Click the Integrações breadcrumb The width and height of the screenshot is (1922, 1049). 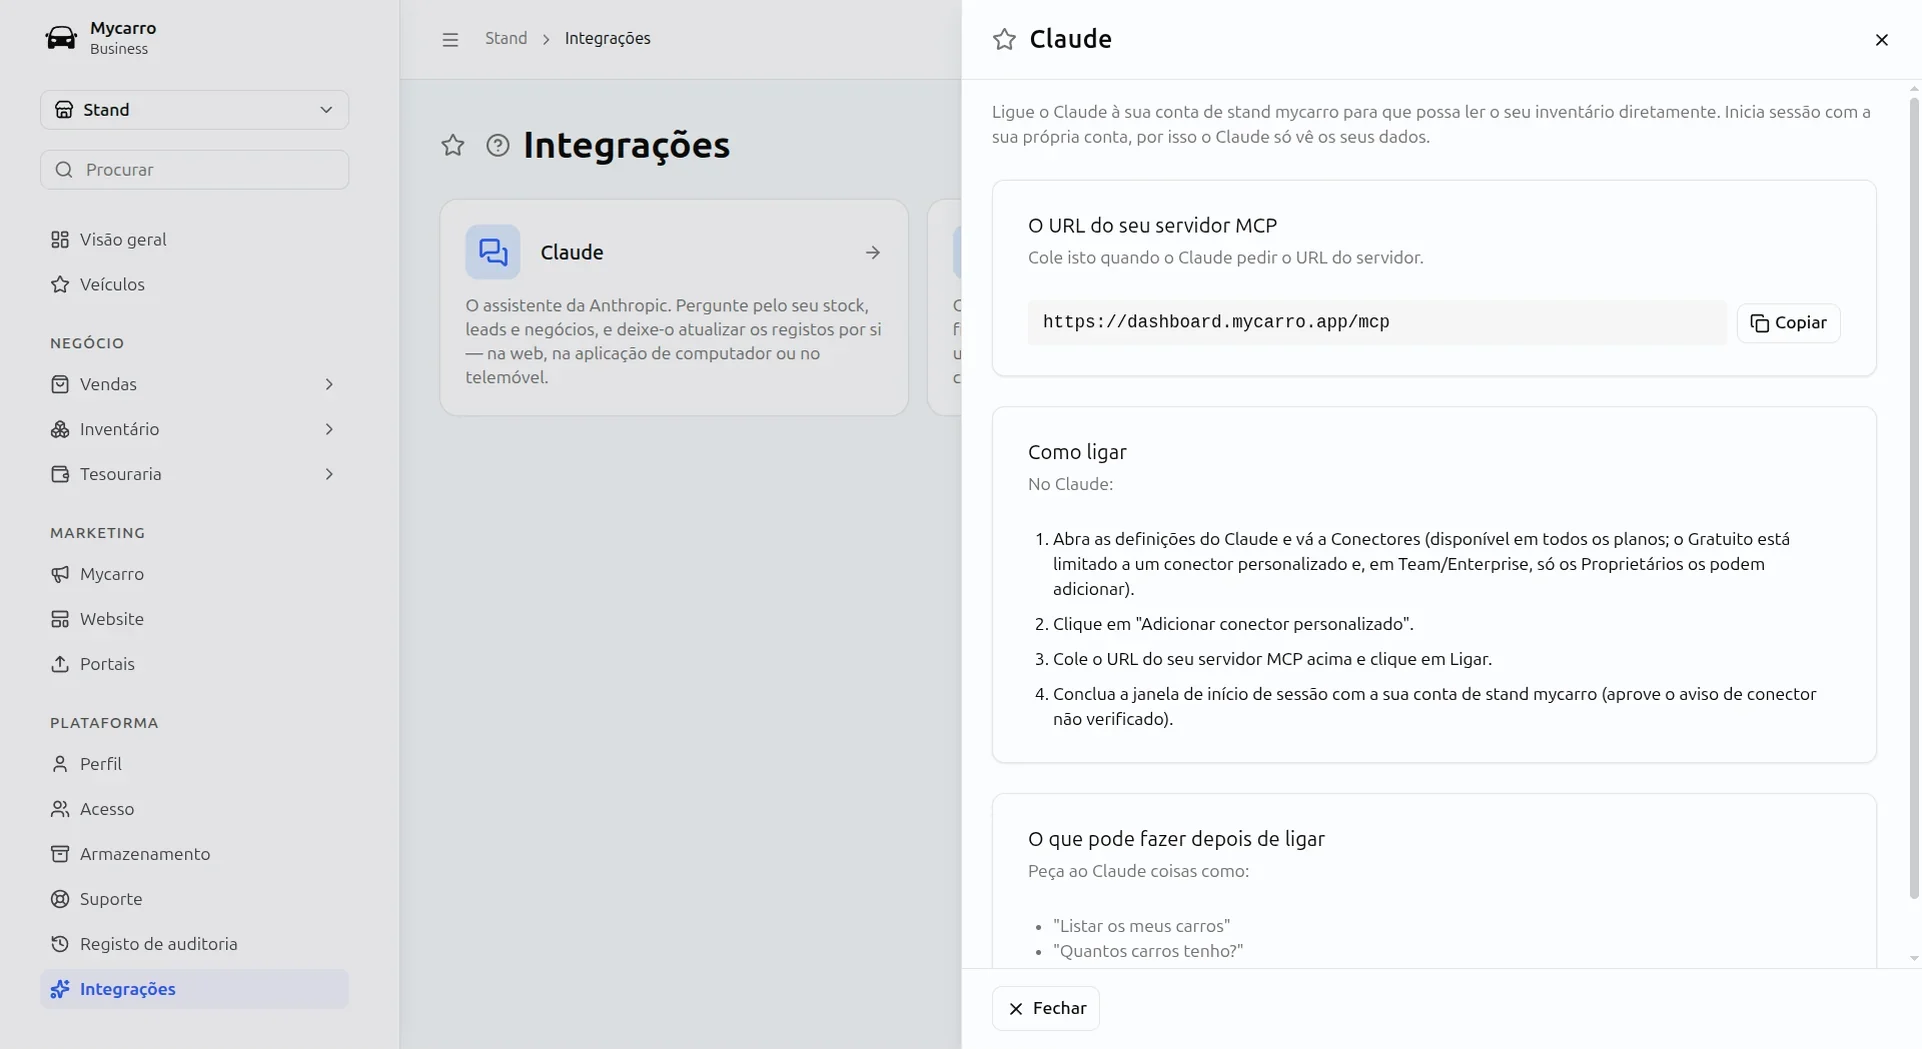607,39
